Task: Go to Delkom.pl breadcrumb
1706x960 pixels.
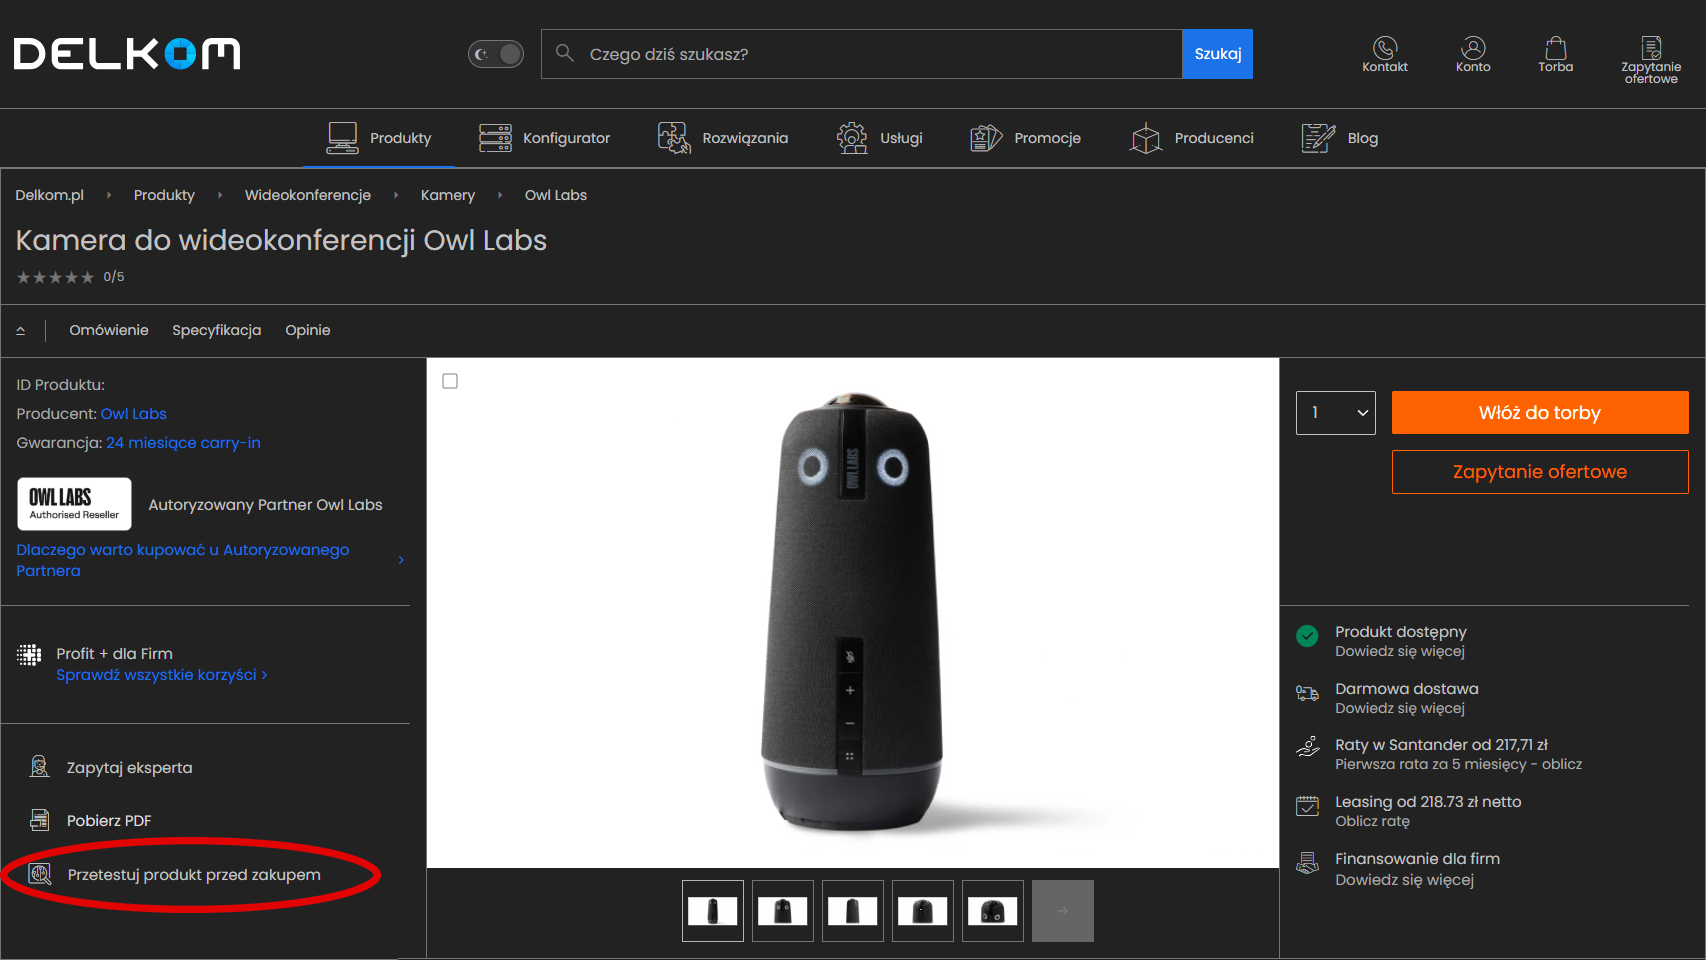Action: coord(50,195)
